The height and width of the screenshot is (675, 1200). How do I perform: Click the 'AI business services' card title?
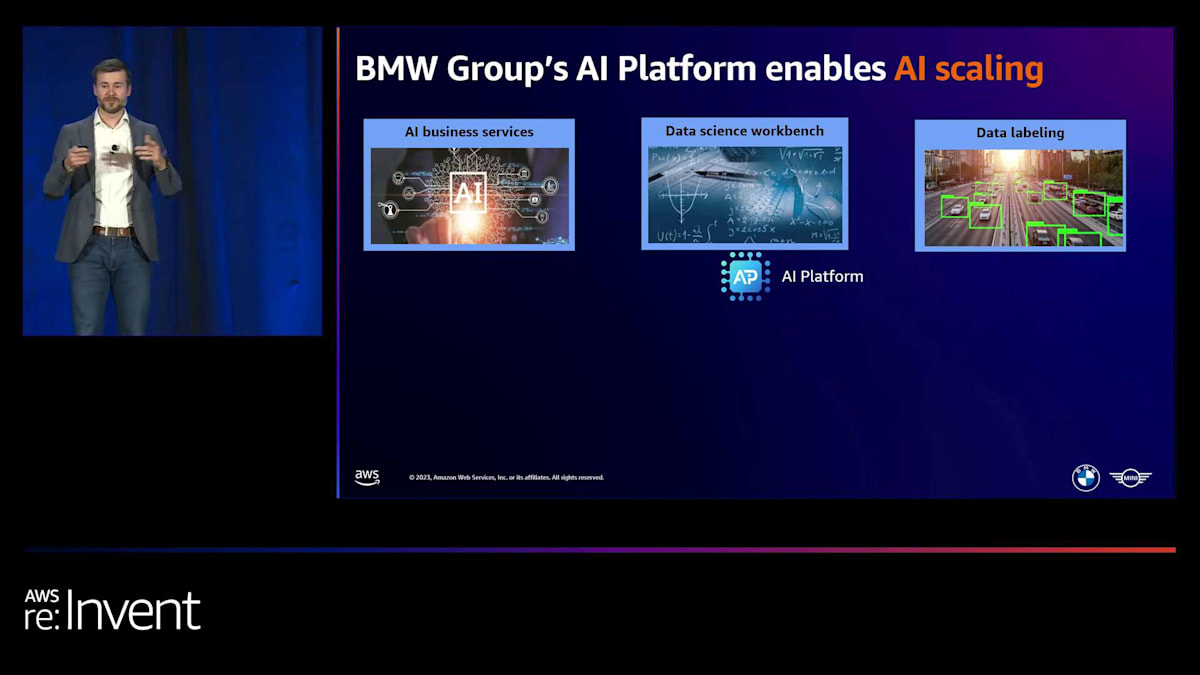[469, 132]
